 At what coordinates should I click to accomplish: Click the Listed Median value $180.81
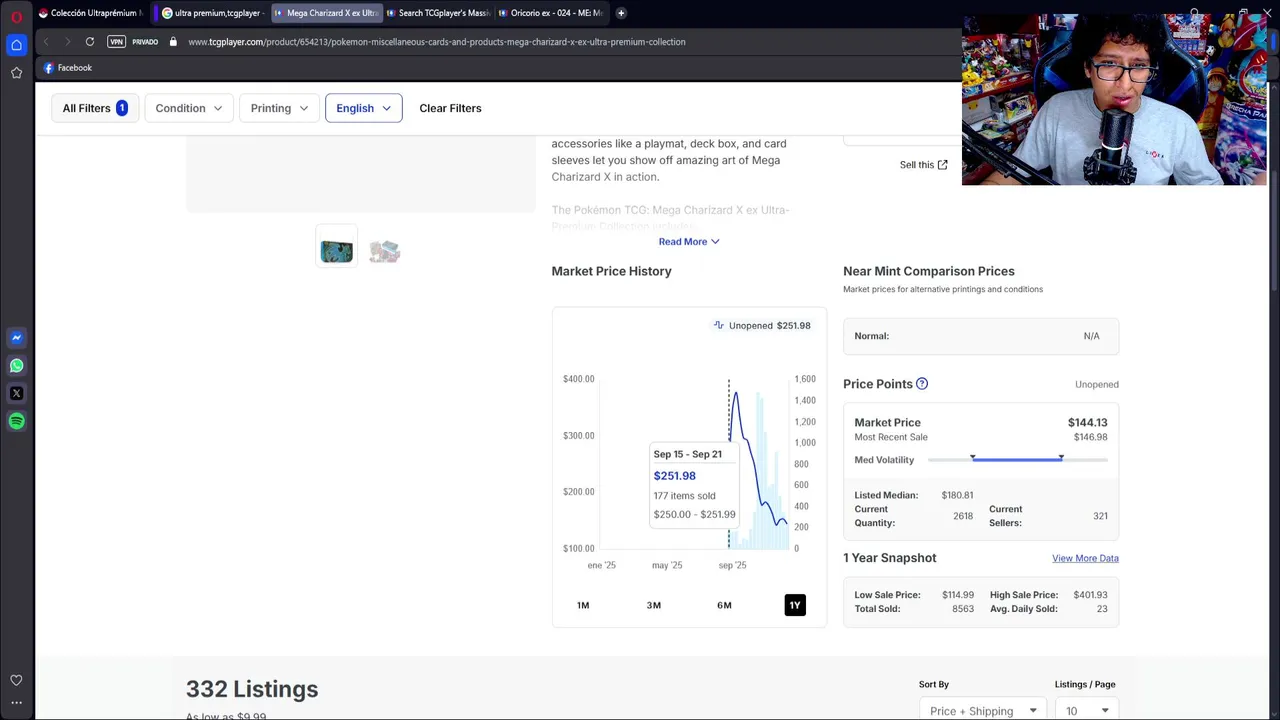click(957, 495)
